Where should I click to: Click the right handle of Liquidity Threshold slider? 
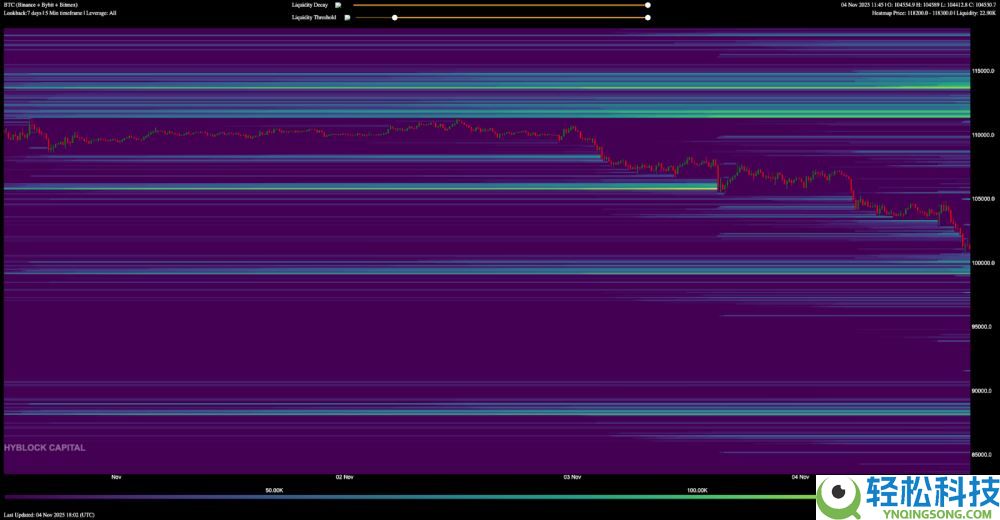(x=647, y=17)
